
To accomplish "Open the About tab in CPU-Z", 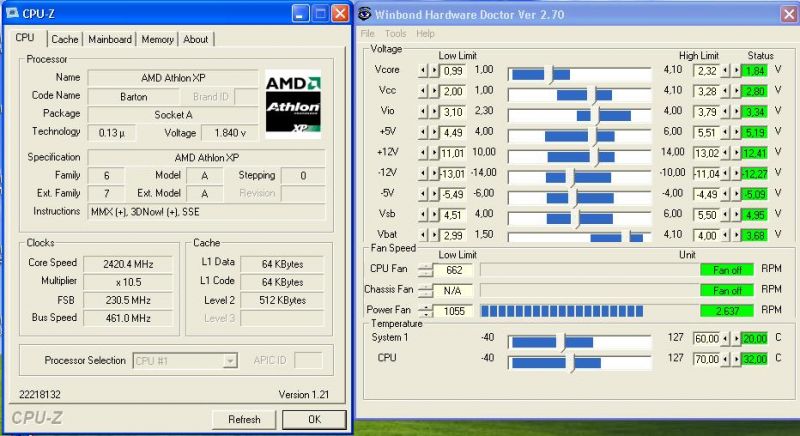I will coord(195,39).
